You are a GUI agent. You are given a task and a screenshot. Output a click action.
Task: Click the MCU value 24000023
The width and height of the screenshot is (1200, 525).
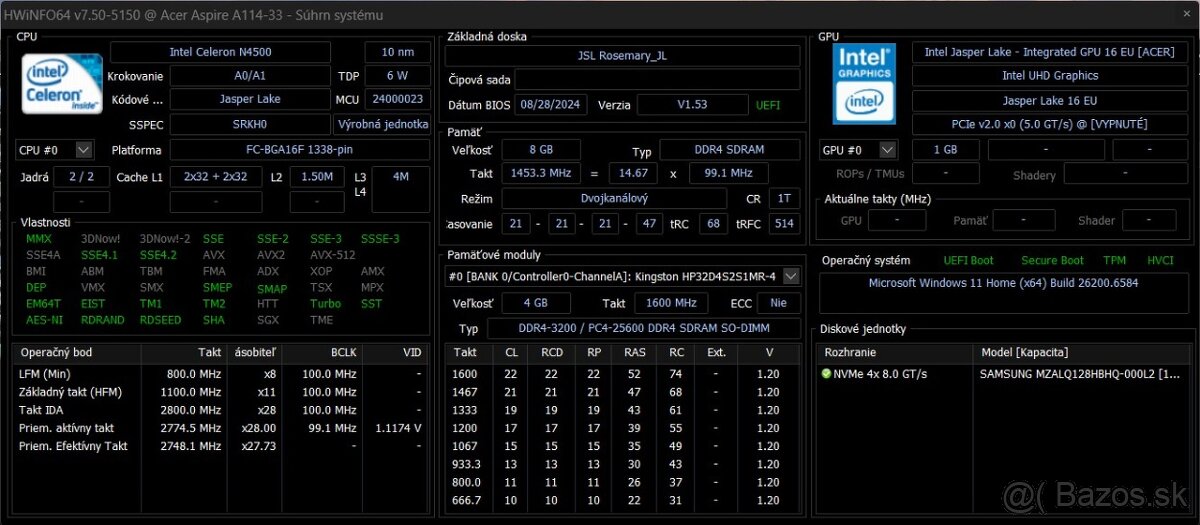click(397, 100)
